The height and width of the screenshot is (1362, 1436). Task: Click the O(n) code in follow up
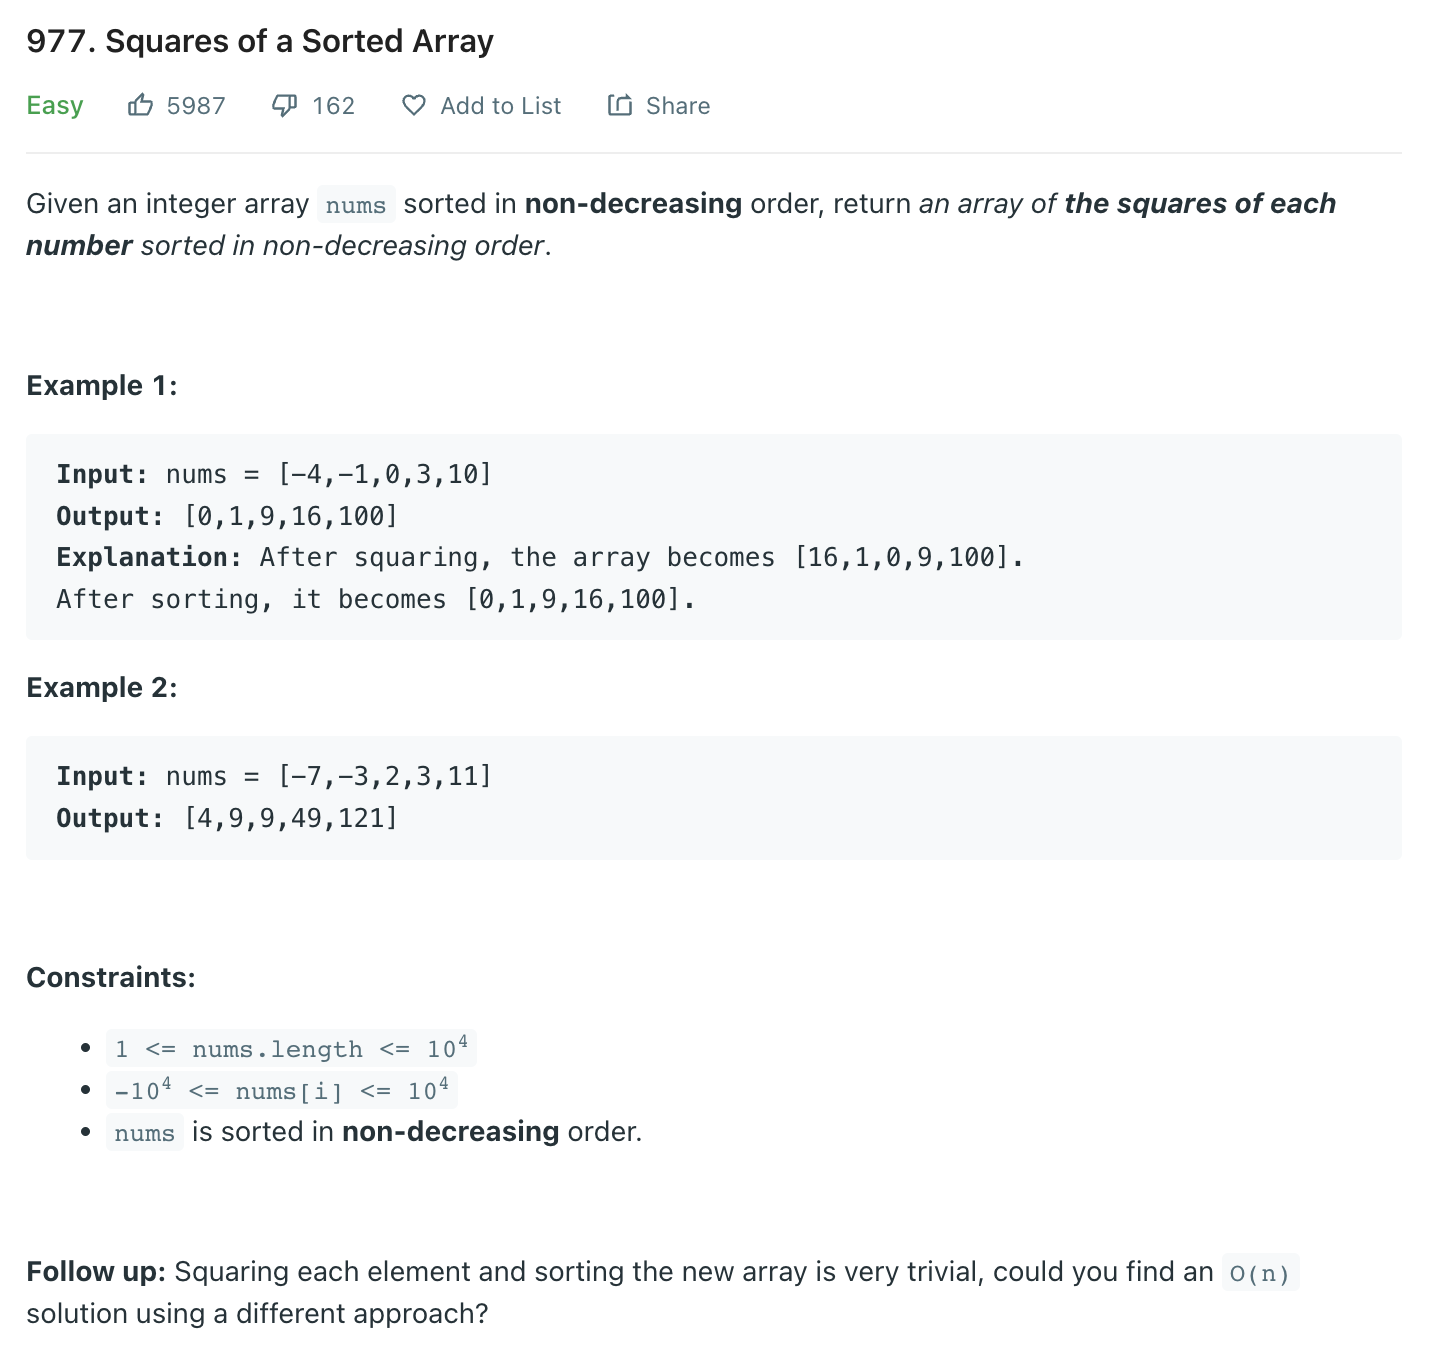pyautogui.click(x=1260, y=1273)
